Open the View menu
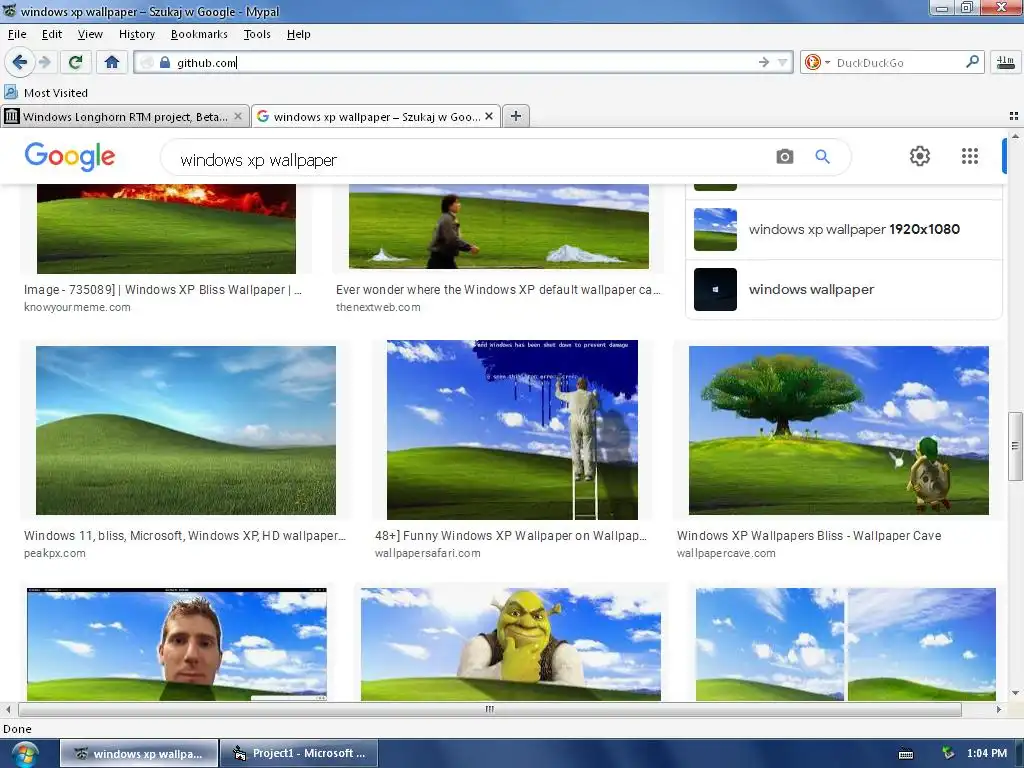Viewport: 1024px width, 768px height. [x=90, y=34]
